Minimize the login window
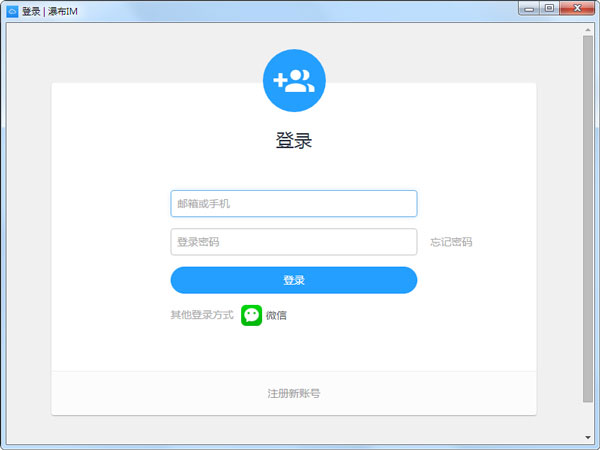The image size is (600, 450). point(530,8)
